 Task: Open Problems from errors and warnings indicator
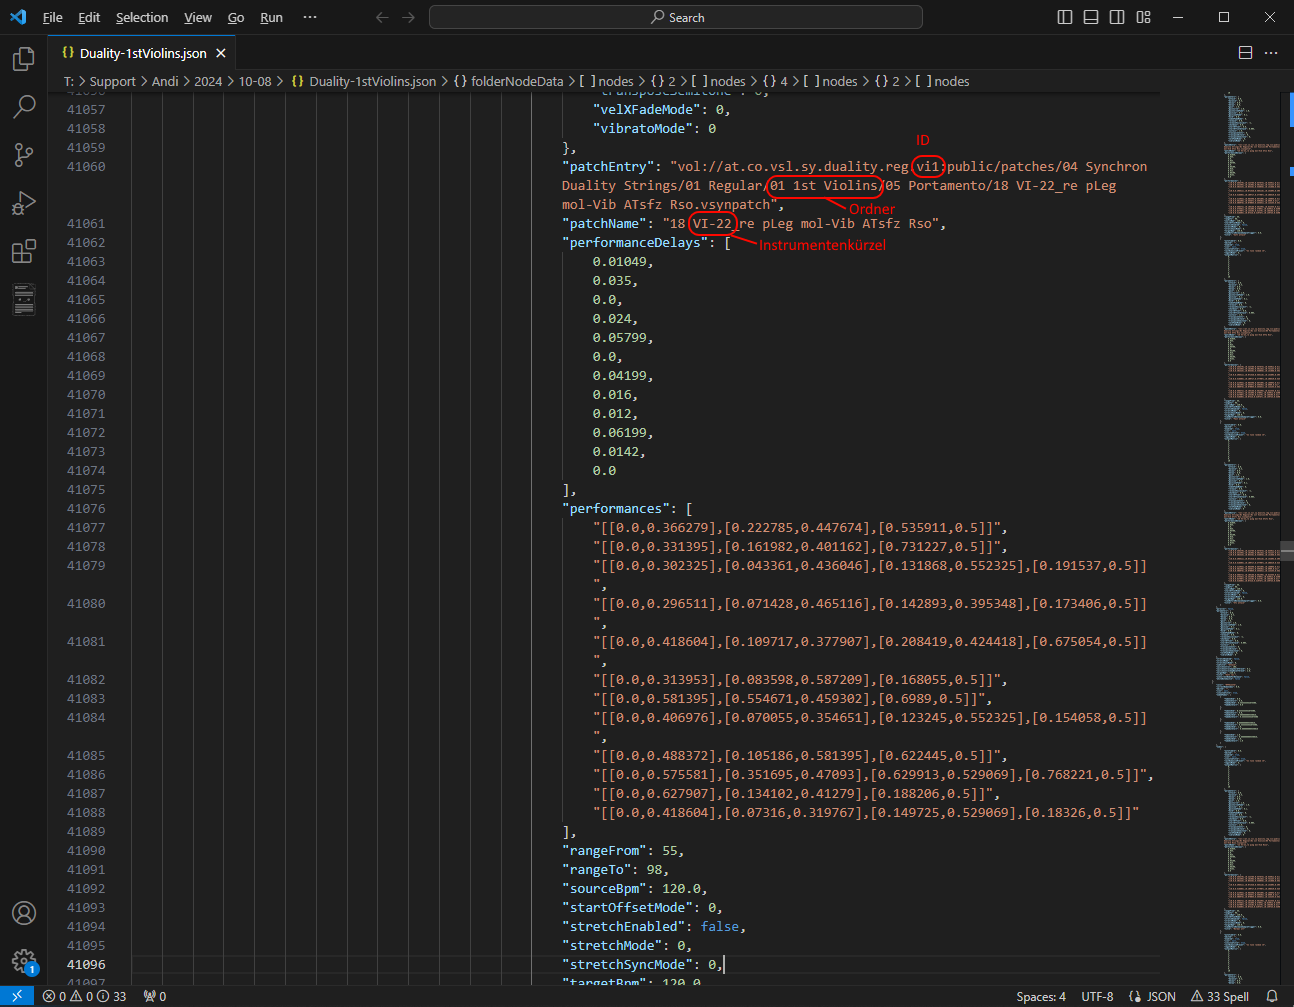click(x=84, y=996)
